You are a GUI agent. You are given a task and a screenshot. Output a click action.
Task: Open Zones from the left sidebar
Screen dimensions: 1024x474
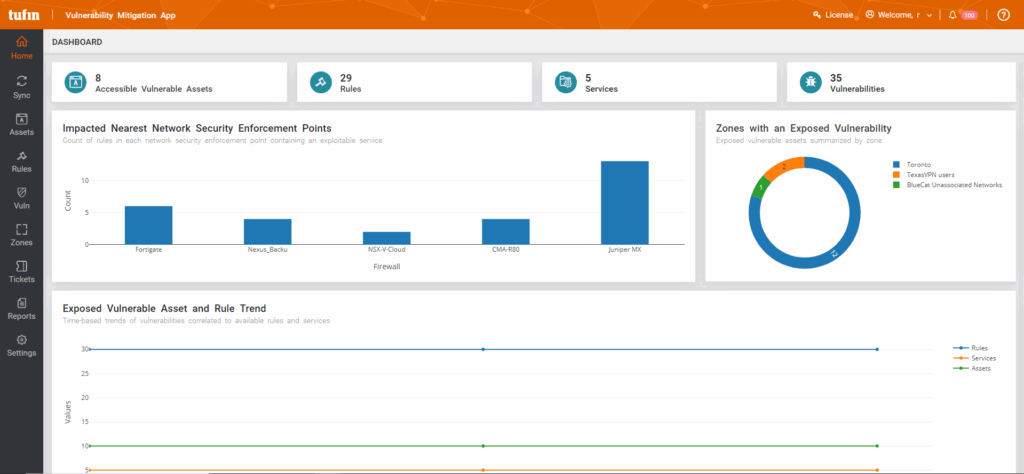point(21,234)
